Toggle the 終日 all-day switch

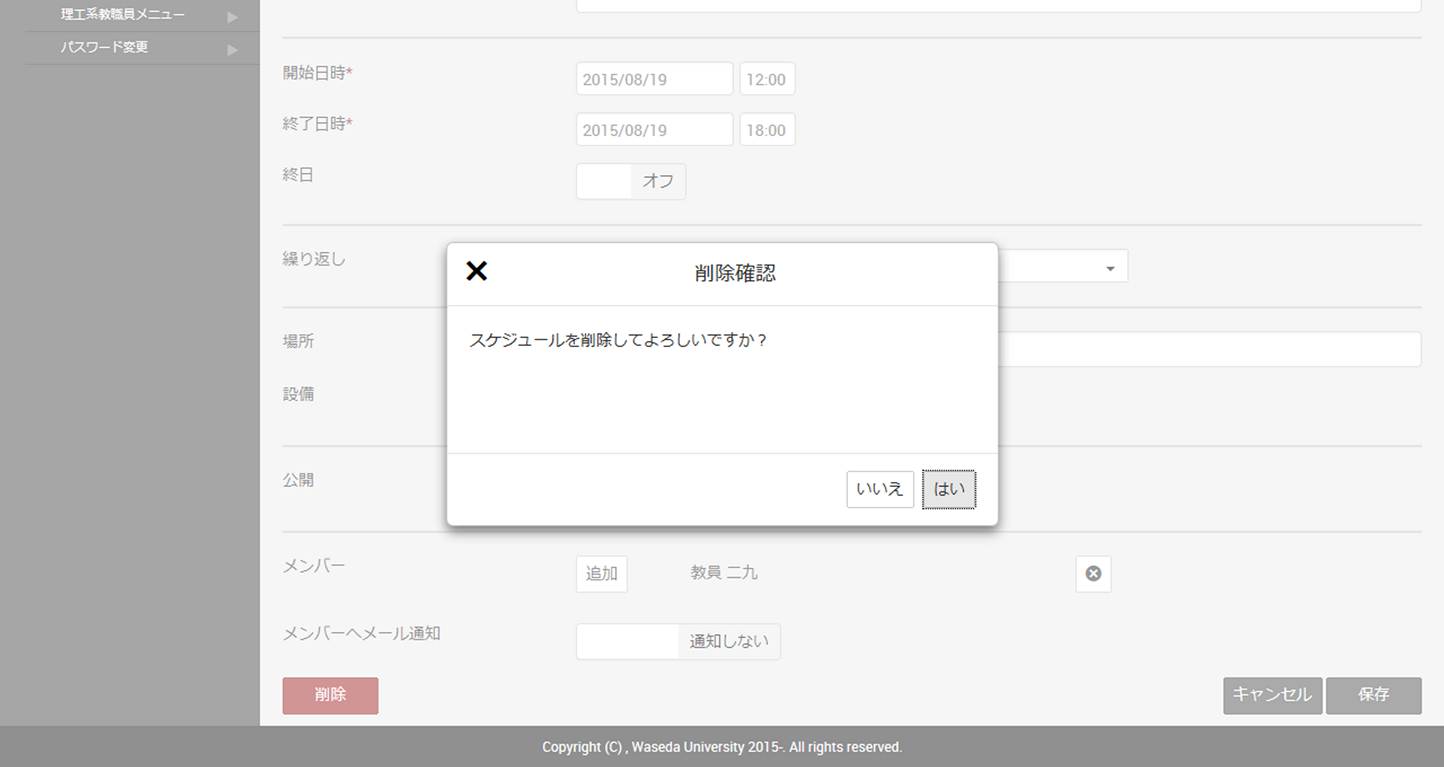pyautogui.click(x=631, y=181)
